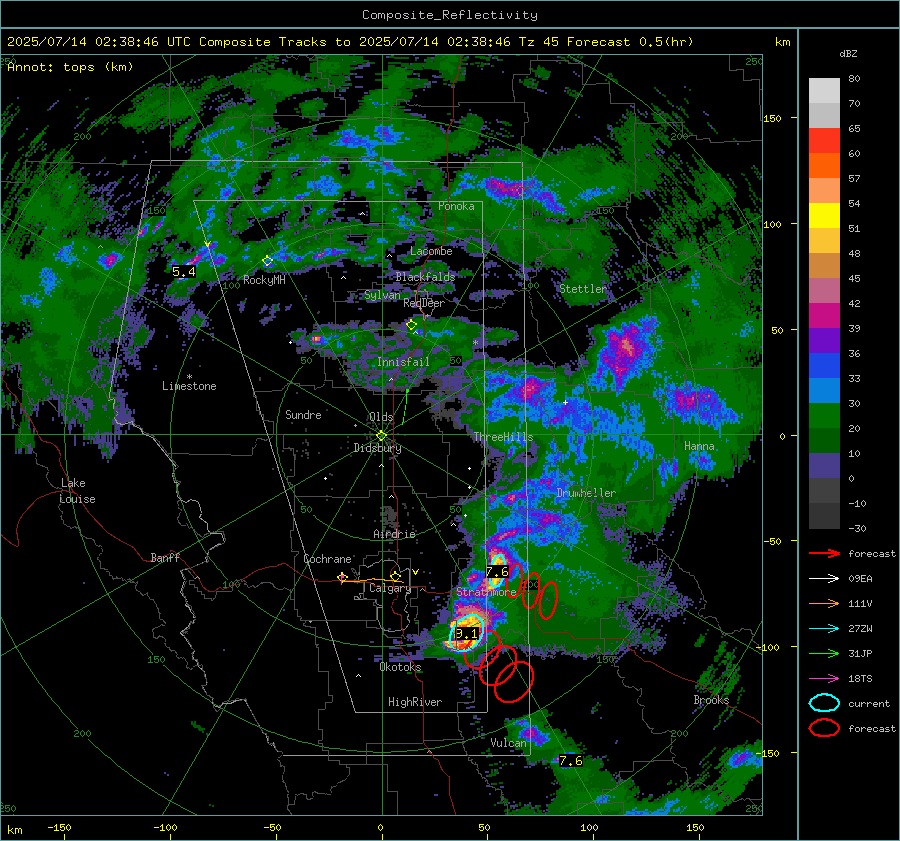Viewport: 900px width, 841px height.
Task: Click the ThreeHills label
Action: [503, 437]
